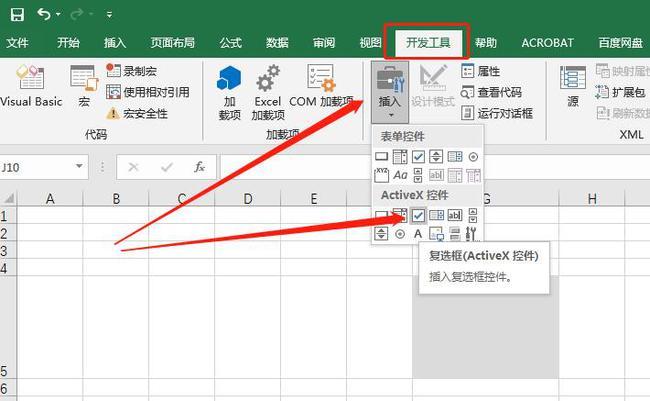This screenshot has width=650, height=401.
Task: Open the Visual Basic editor
Action: (x=31, y=86)
